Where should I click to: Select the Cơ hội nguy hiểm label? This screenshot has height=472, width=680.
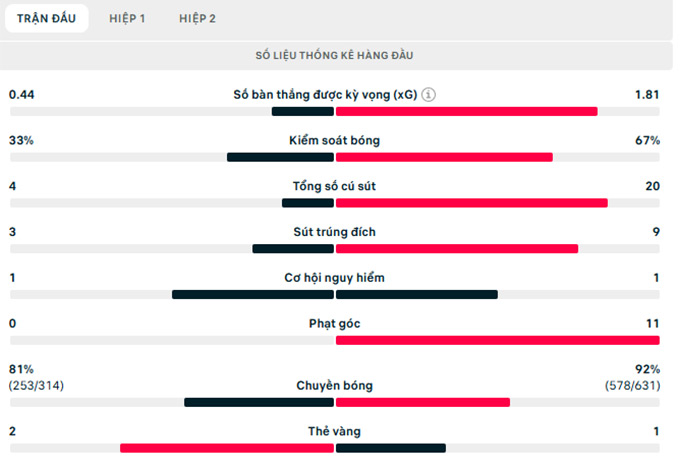click(x=335, y=278)
